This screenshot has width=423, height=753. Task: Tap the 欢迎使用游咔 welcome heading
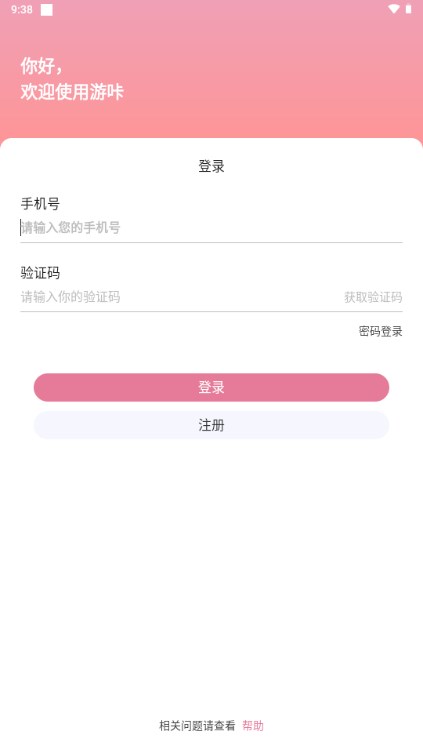click(x=72, y=91)
